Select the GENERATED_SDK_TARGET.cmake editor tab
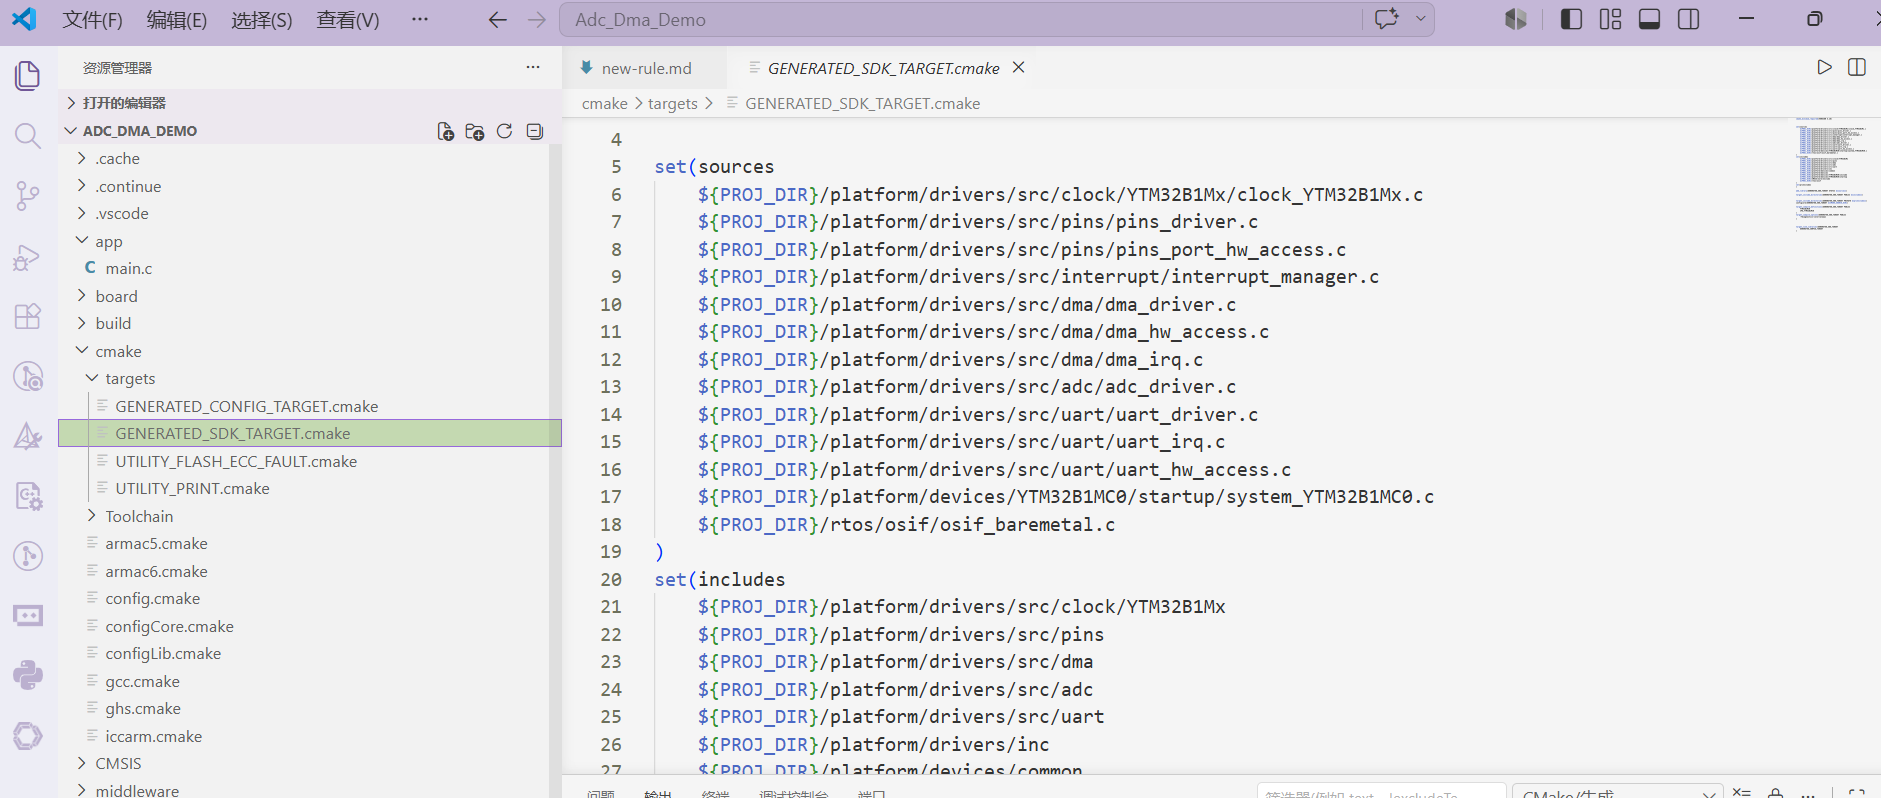 coord(884,68)
